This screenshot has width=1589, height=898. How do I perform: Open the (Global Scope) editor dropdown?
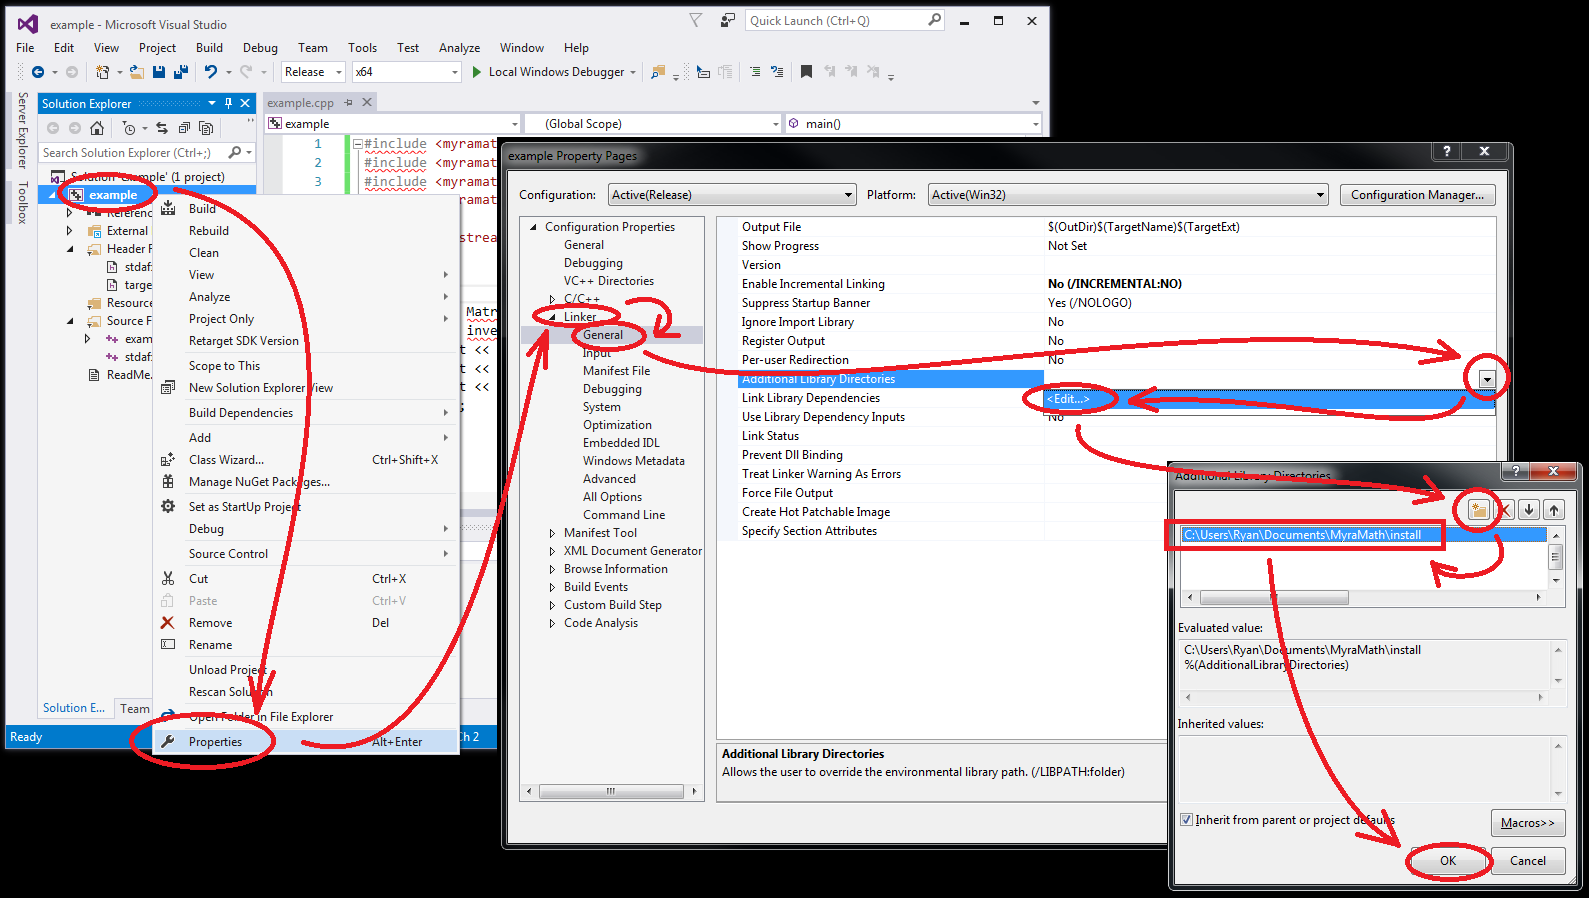[654, 124]
